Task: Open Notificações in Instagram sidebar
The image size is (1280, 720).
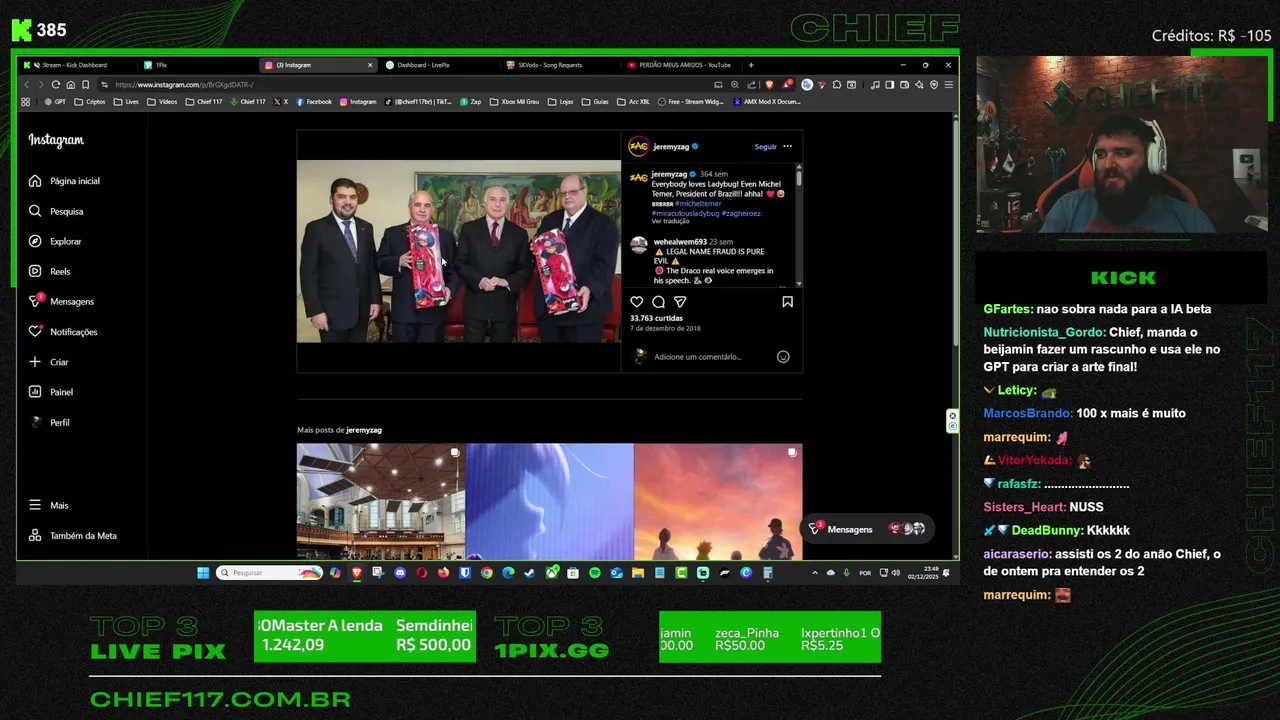Action: (62, 332)
